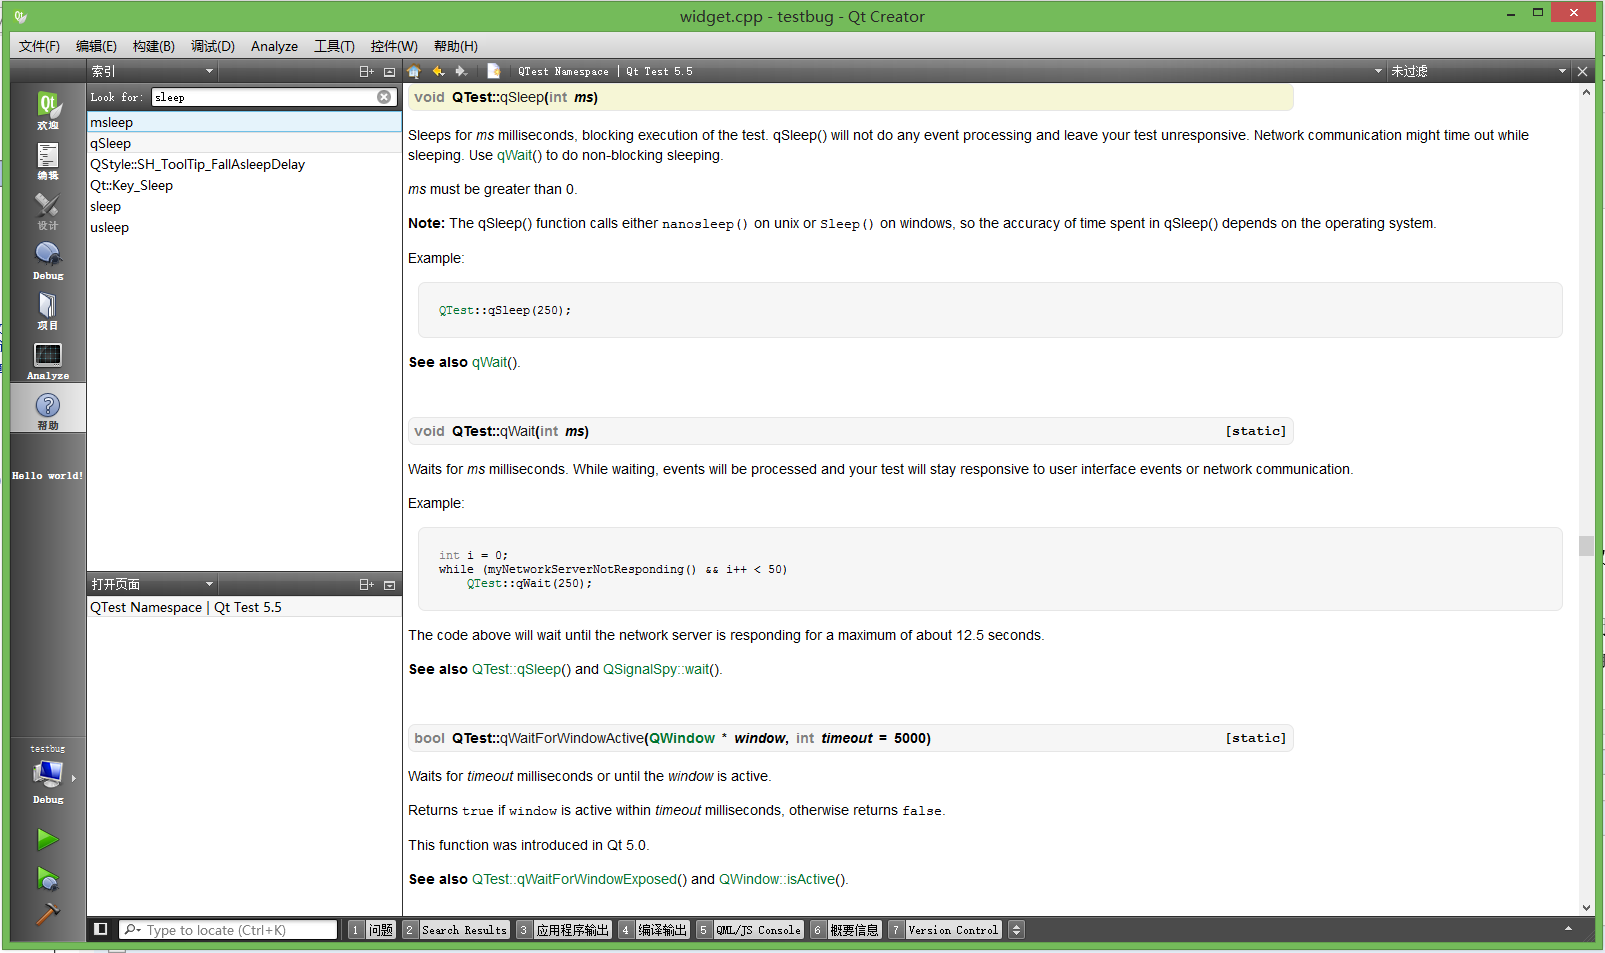Viewport: 1605px width, 953px height.
Task: Open the Window (控件) menu
Action: click(x=394, y=46)
